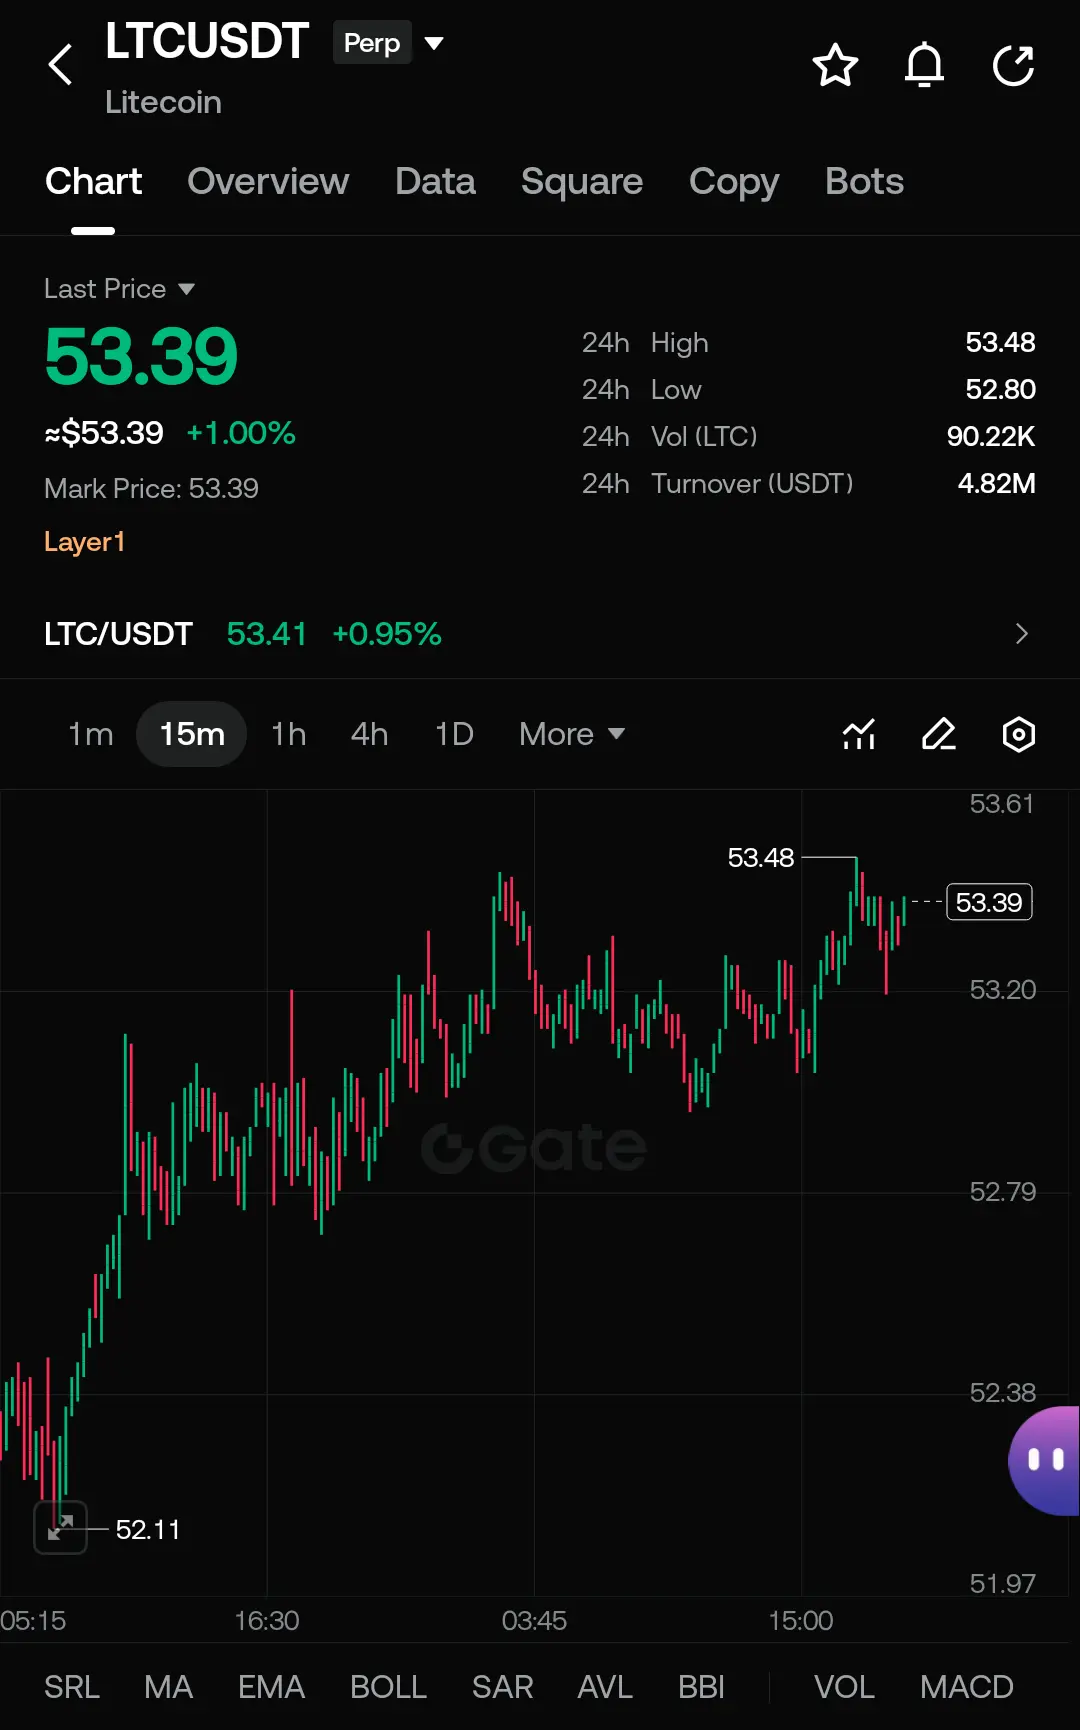Open chart settings hexagon icon
Image resolution: width=1080 pixels, height=1730 pixels.
1019,735
